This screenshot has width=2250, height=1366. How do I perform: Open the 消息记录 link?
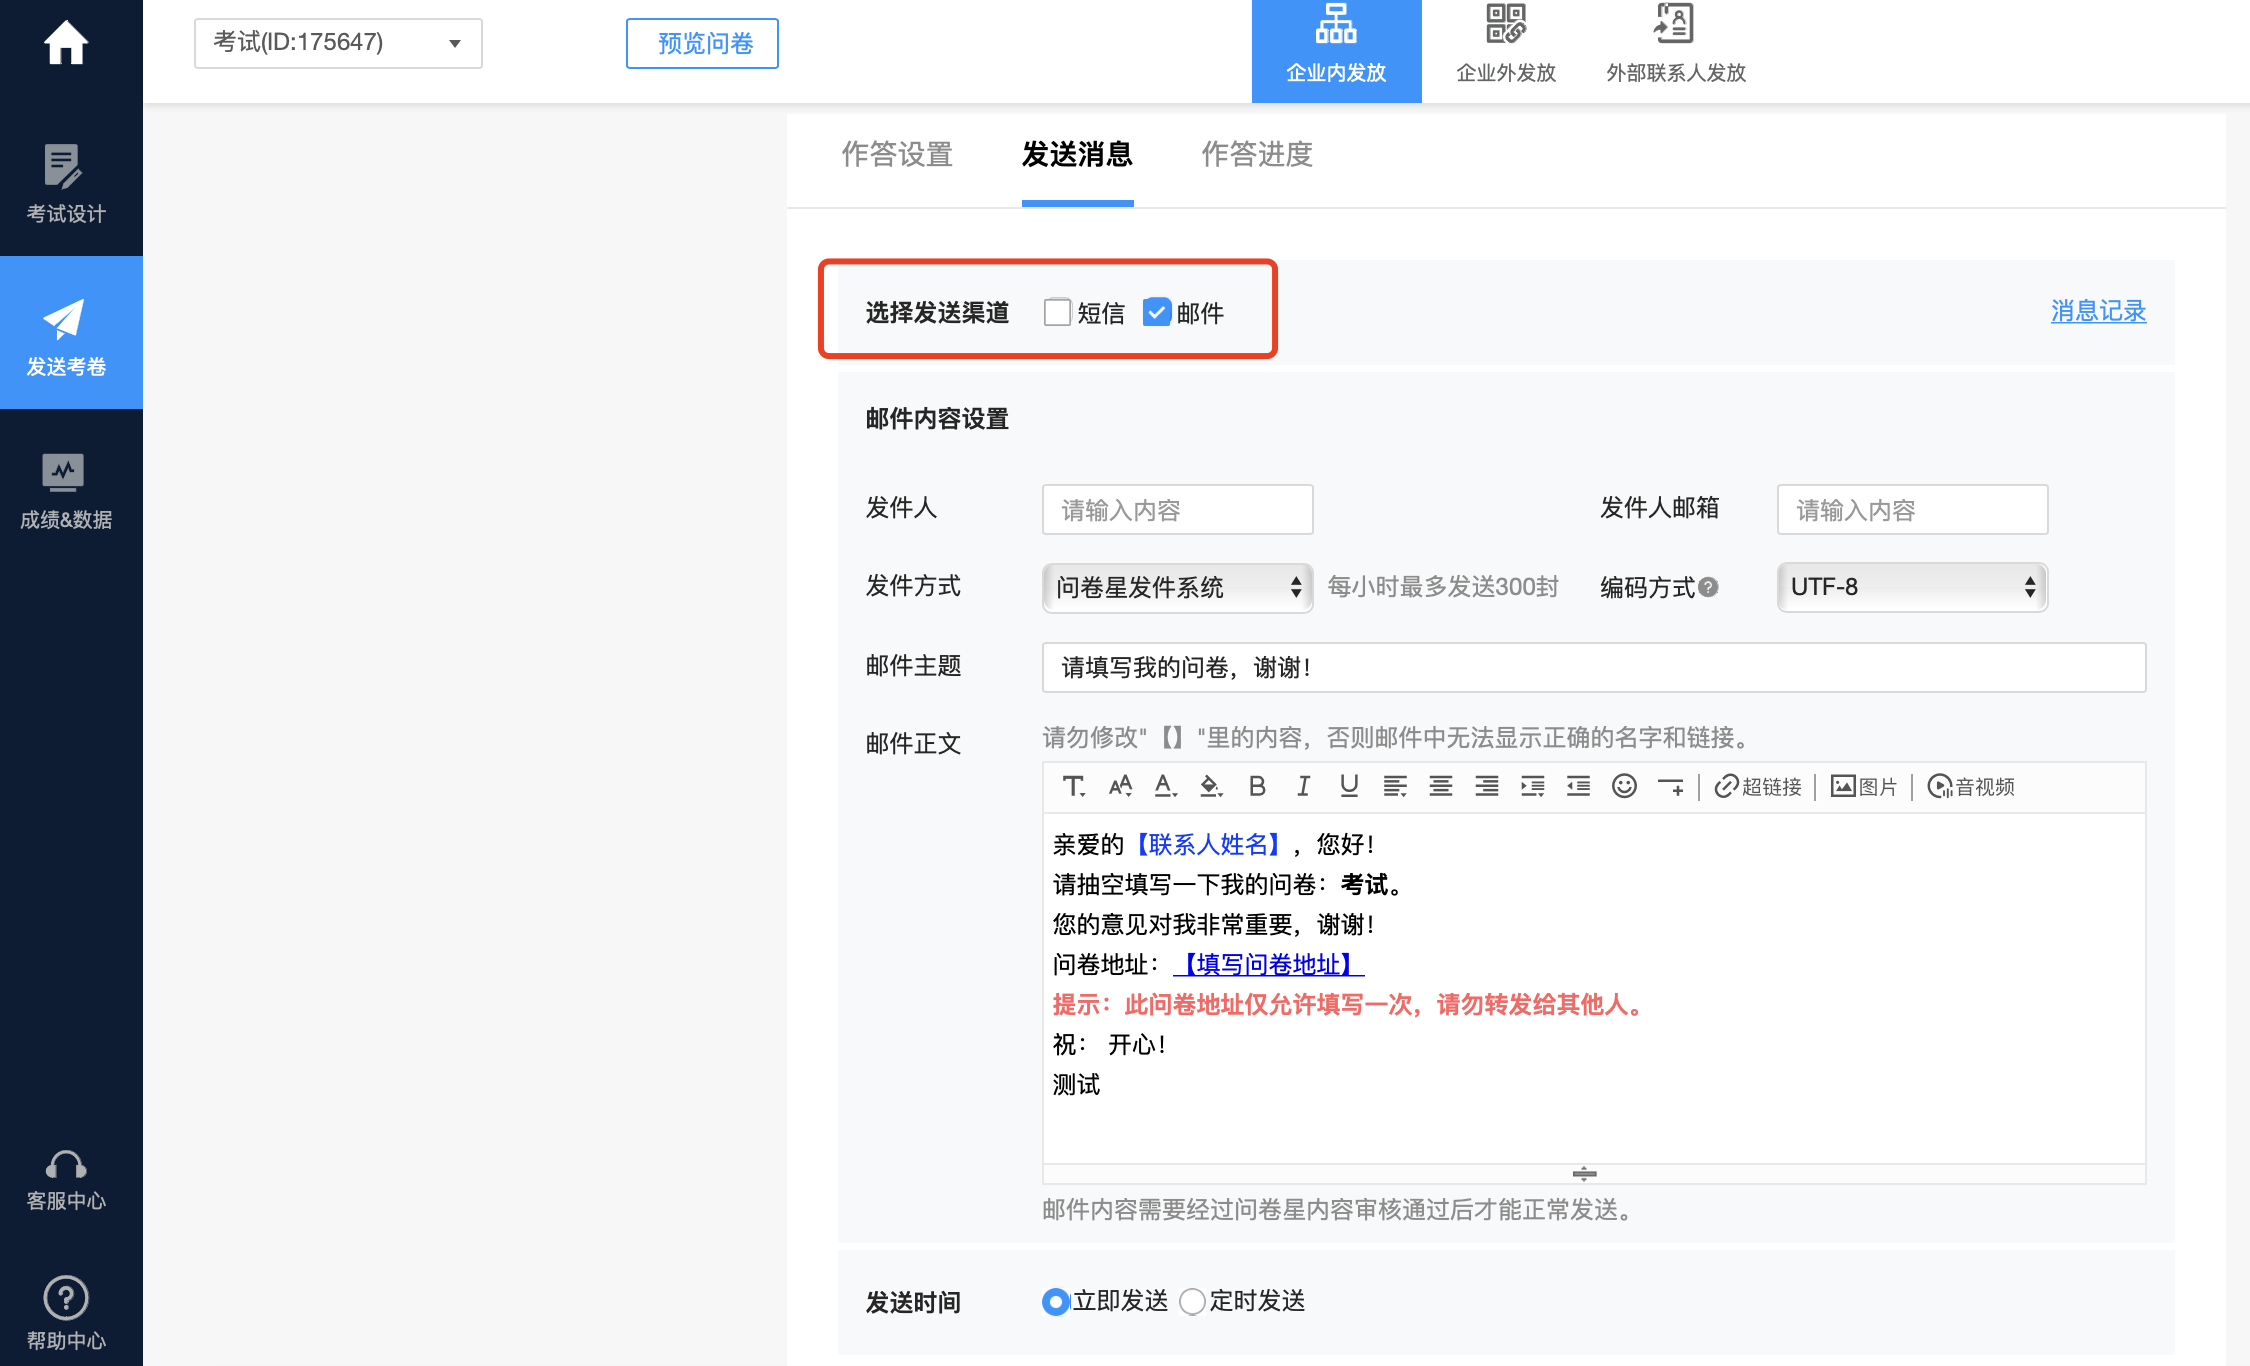[2098, 311]
